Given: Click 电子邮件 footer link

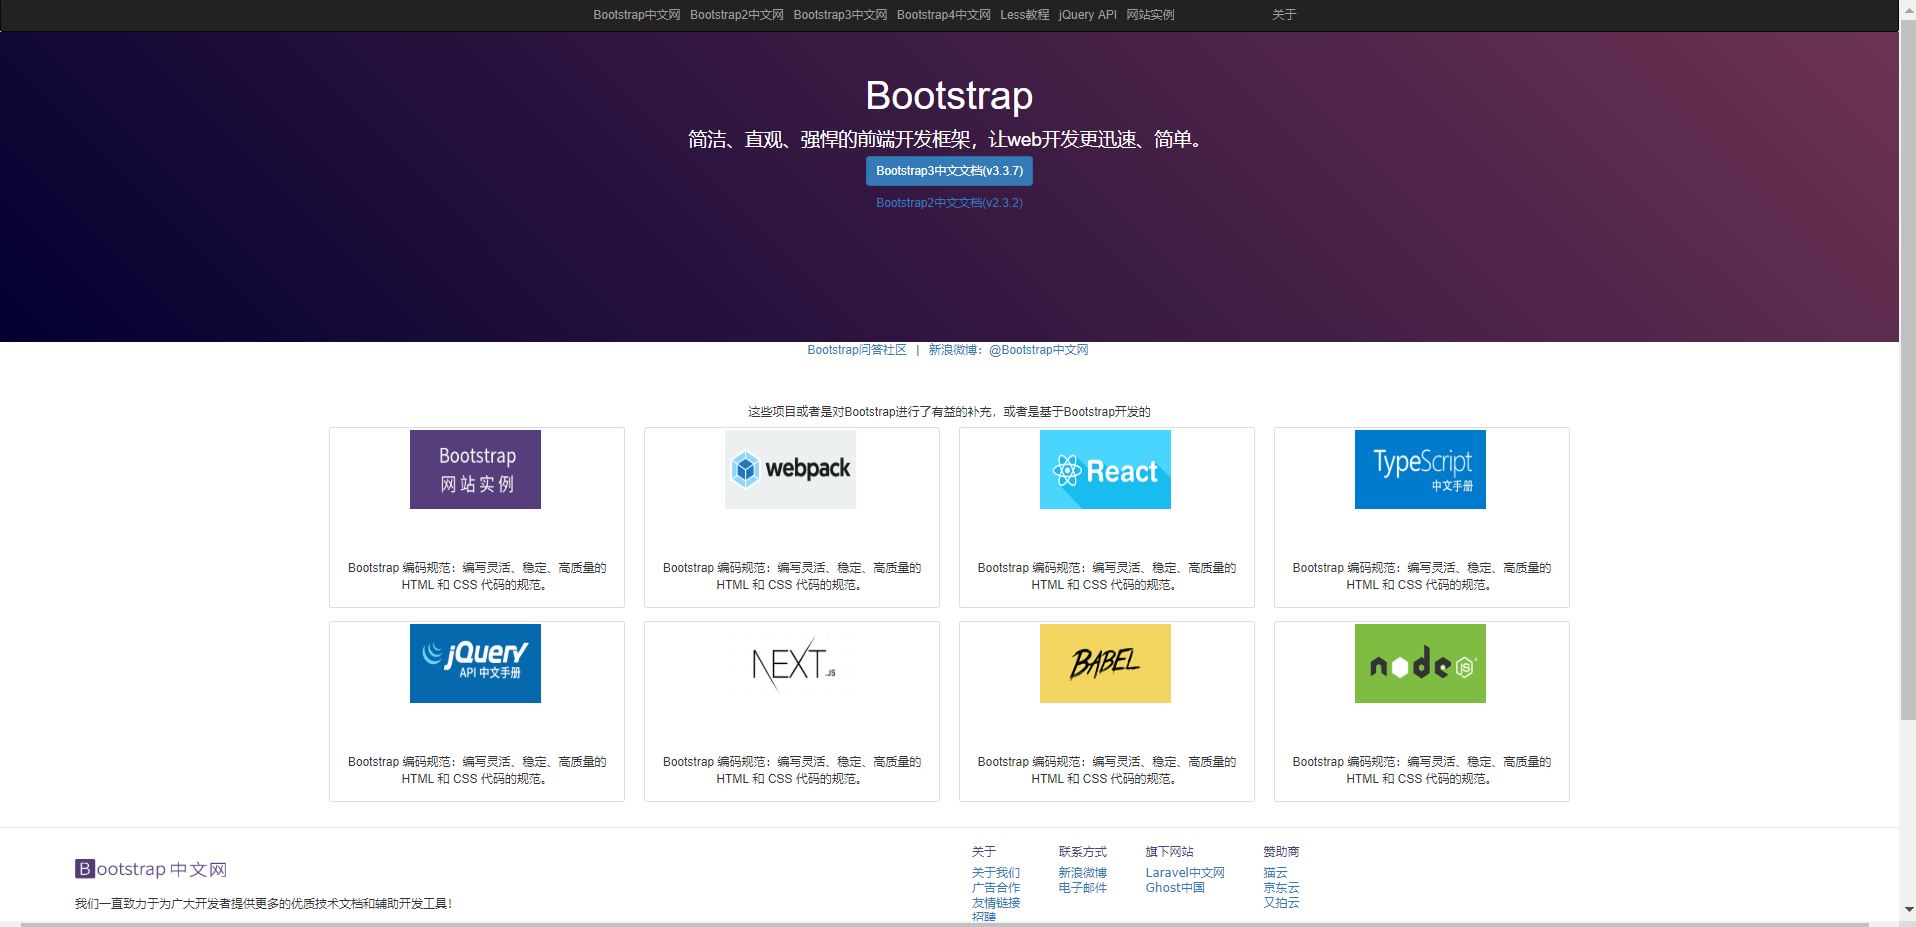Looking at the screenshot, I should 1083,888.
